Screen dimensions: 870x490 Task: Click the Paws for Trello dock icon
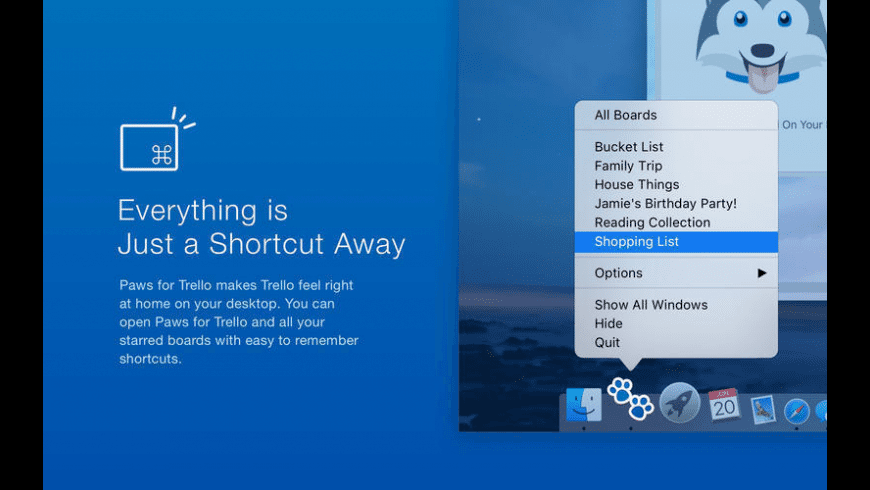[630, 398]
